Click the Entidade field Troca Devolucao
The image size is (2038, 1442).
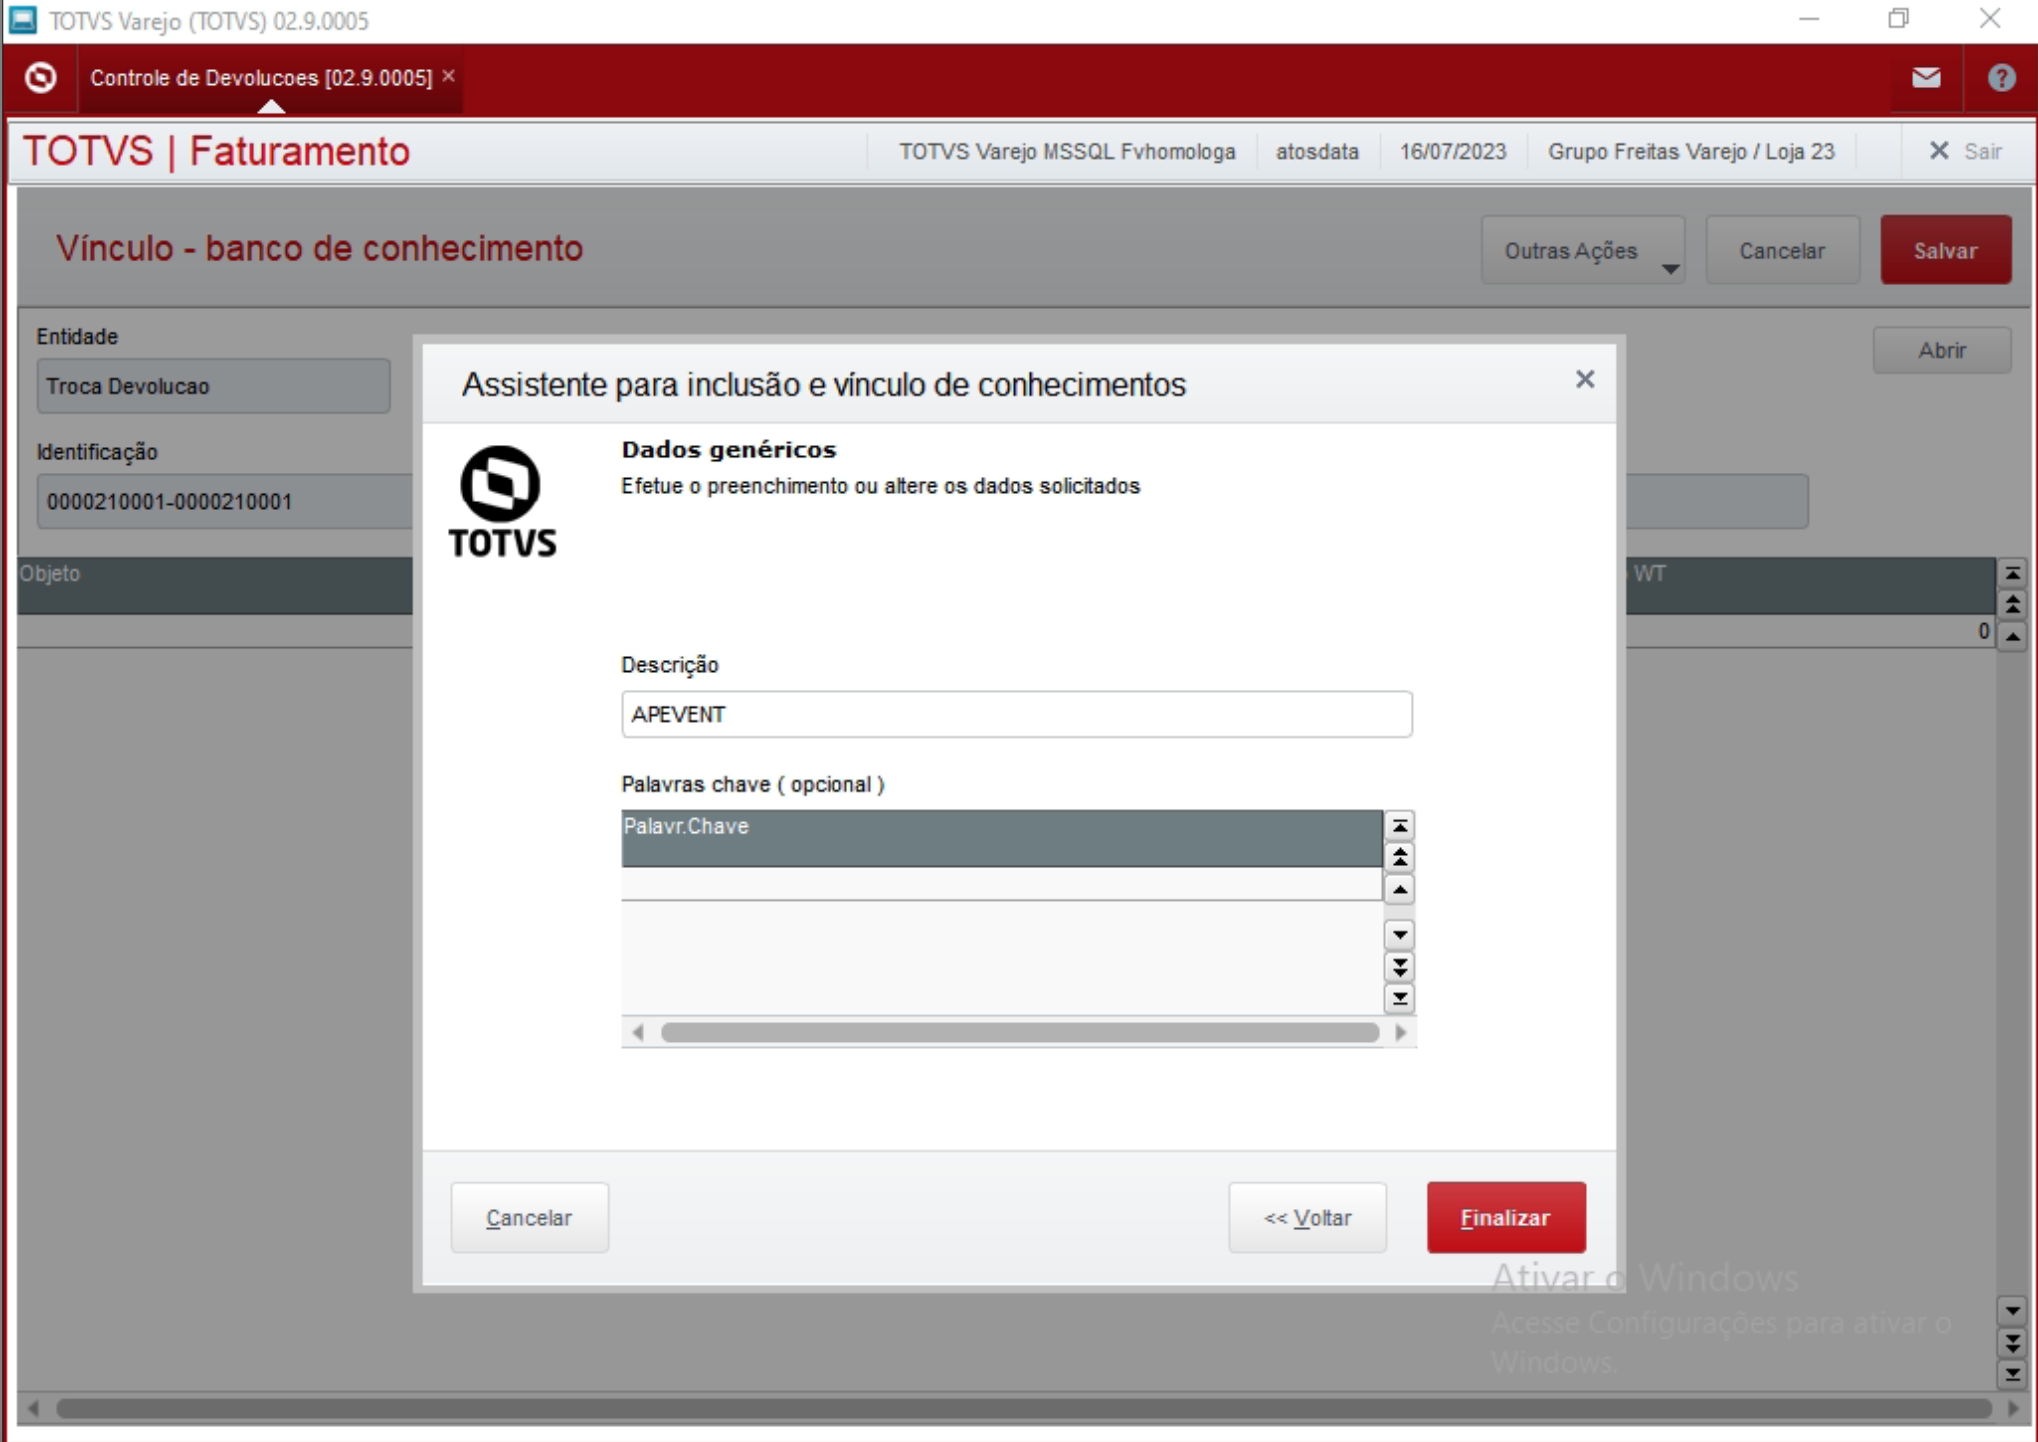(x=213, y=386)
